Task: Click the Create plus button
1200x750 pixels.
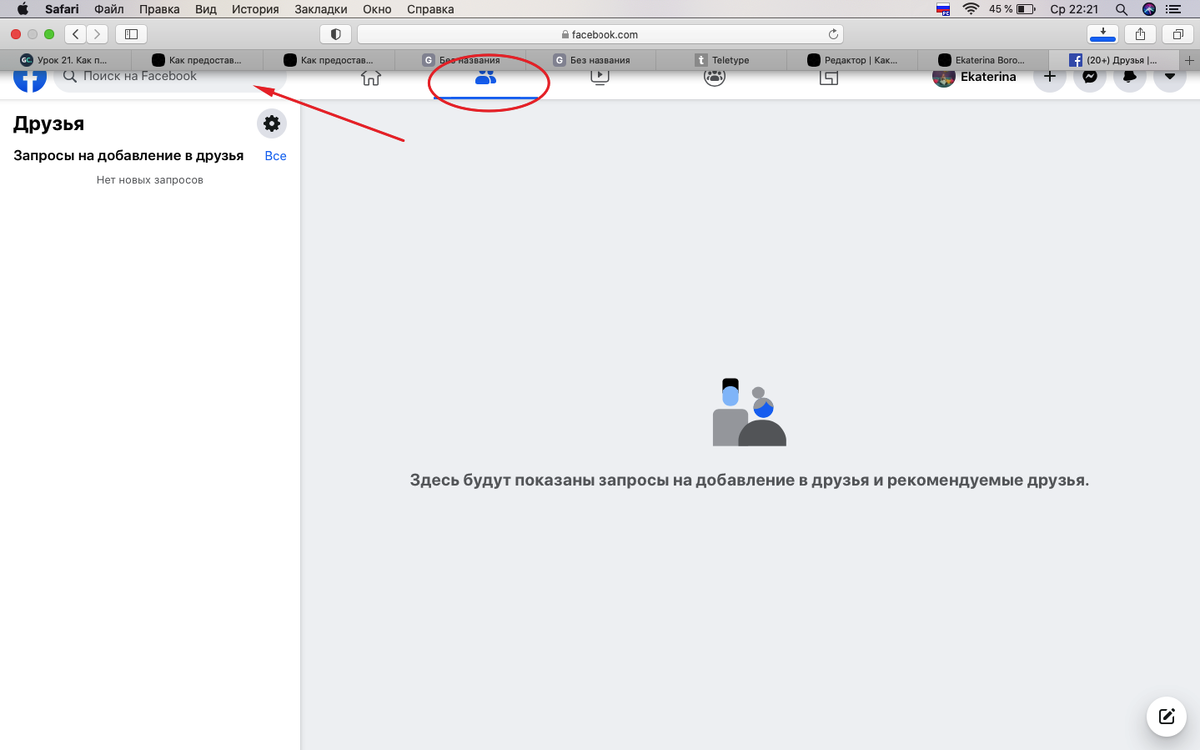Action: 1049,77
